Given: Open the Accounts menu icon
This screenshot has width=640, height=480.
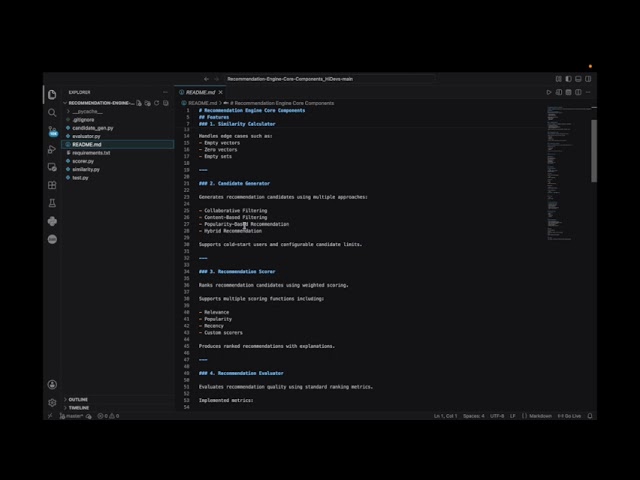Looking at the screenshot, I should pos(52,384).
